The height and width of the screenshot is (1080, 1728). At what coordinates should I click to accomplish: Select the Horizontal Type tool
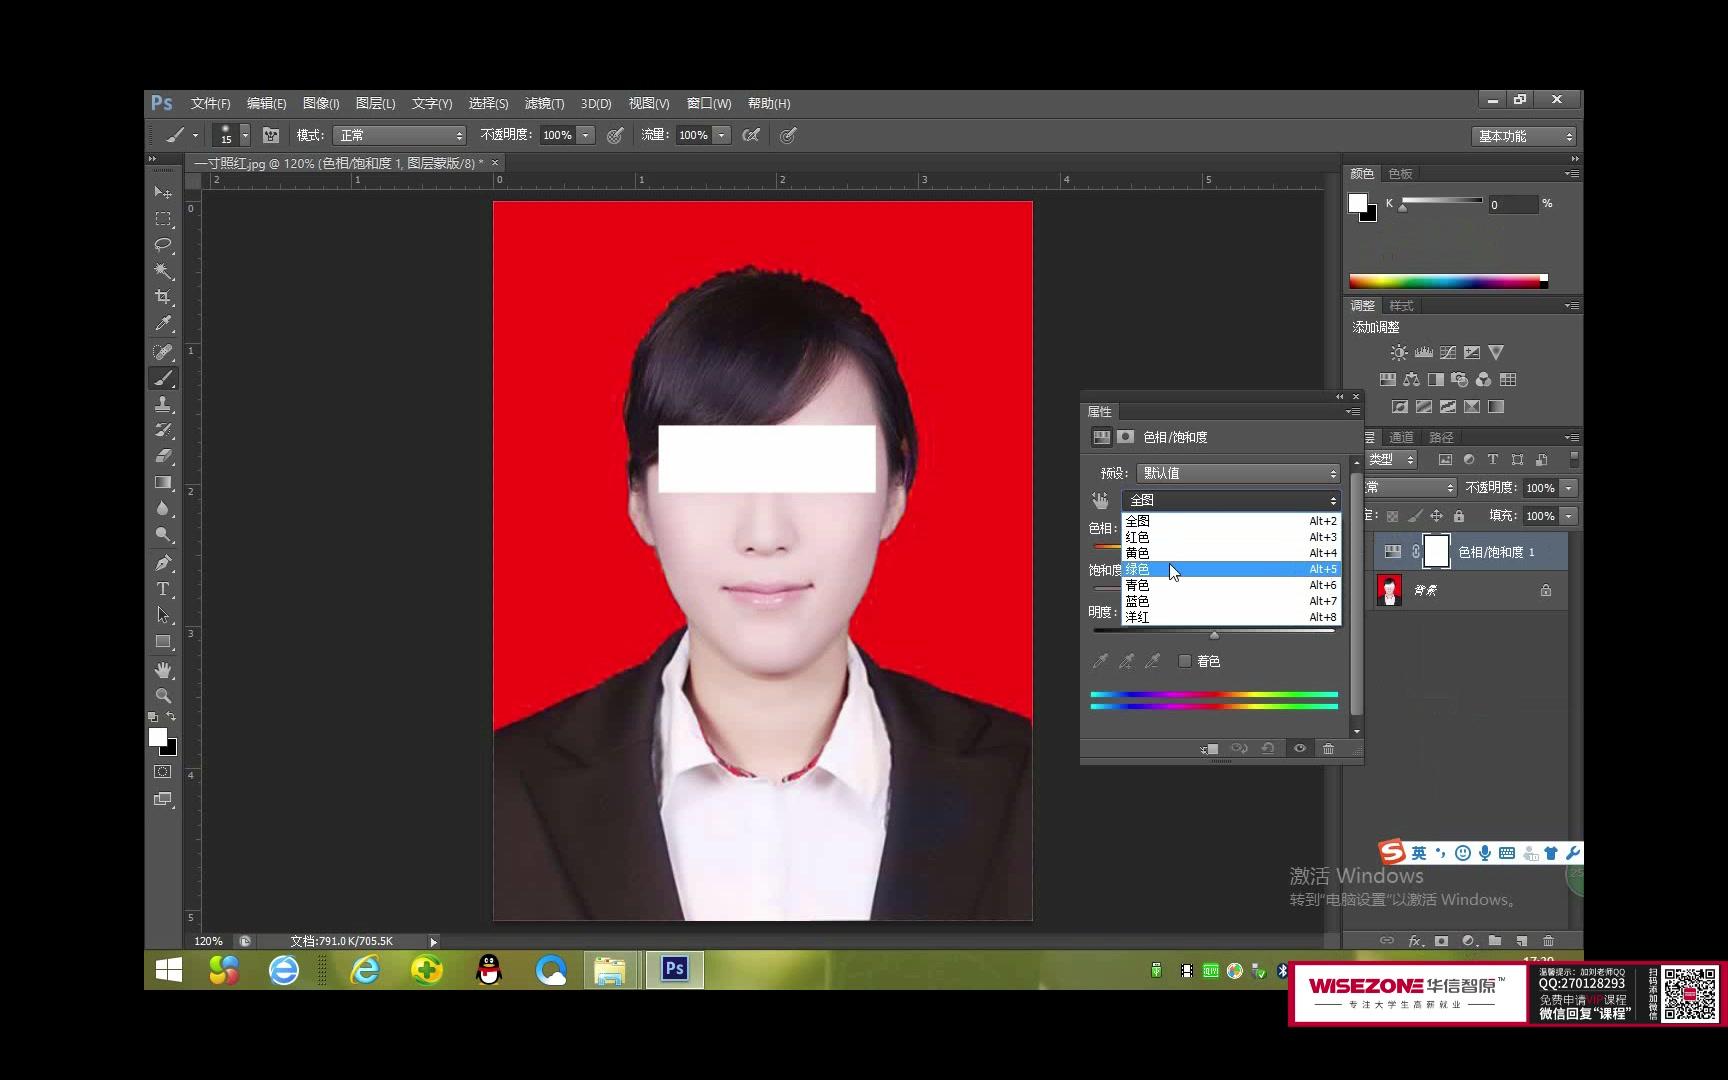click(163, 589)
